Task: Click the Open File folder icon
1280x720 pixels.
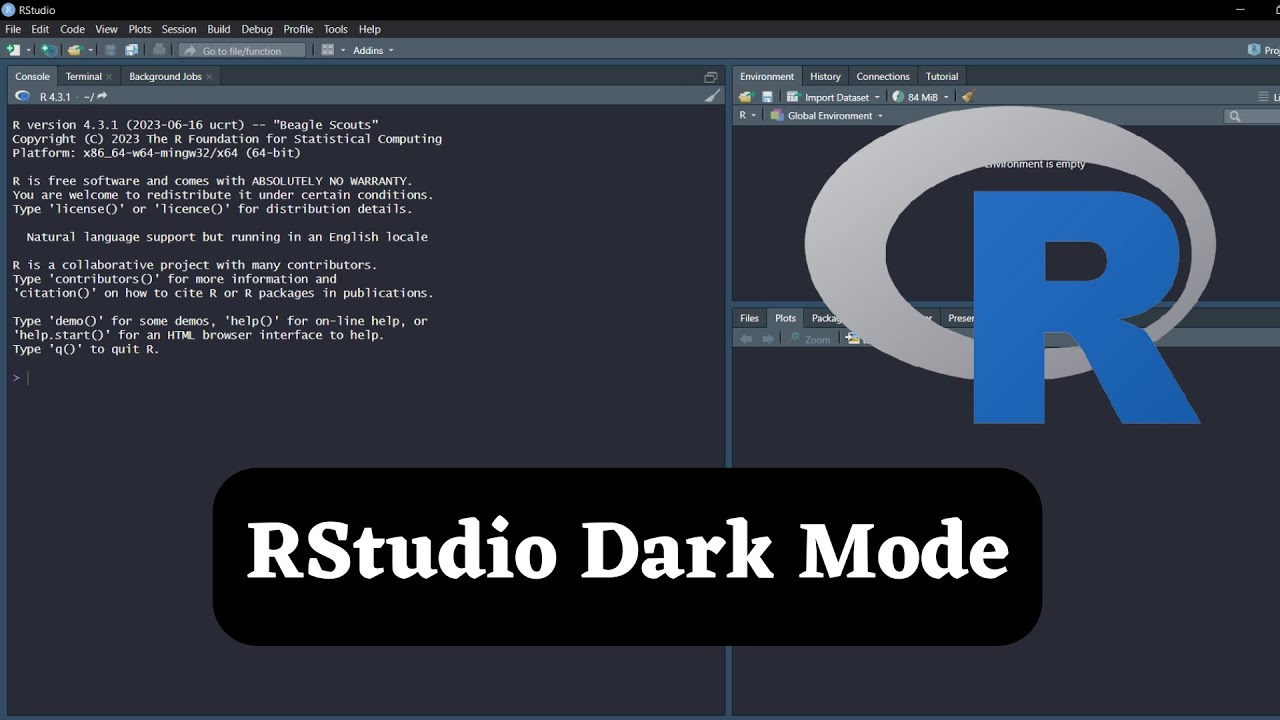Action: (74, 50)
